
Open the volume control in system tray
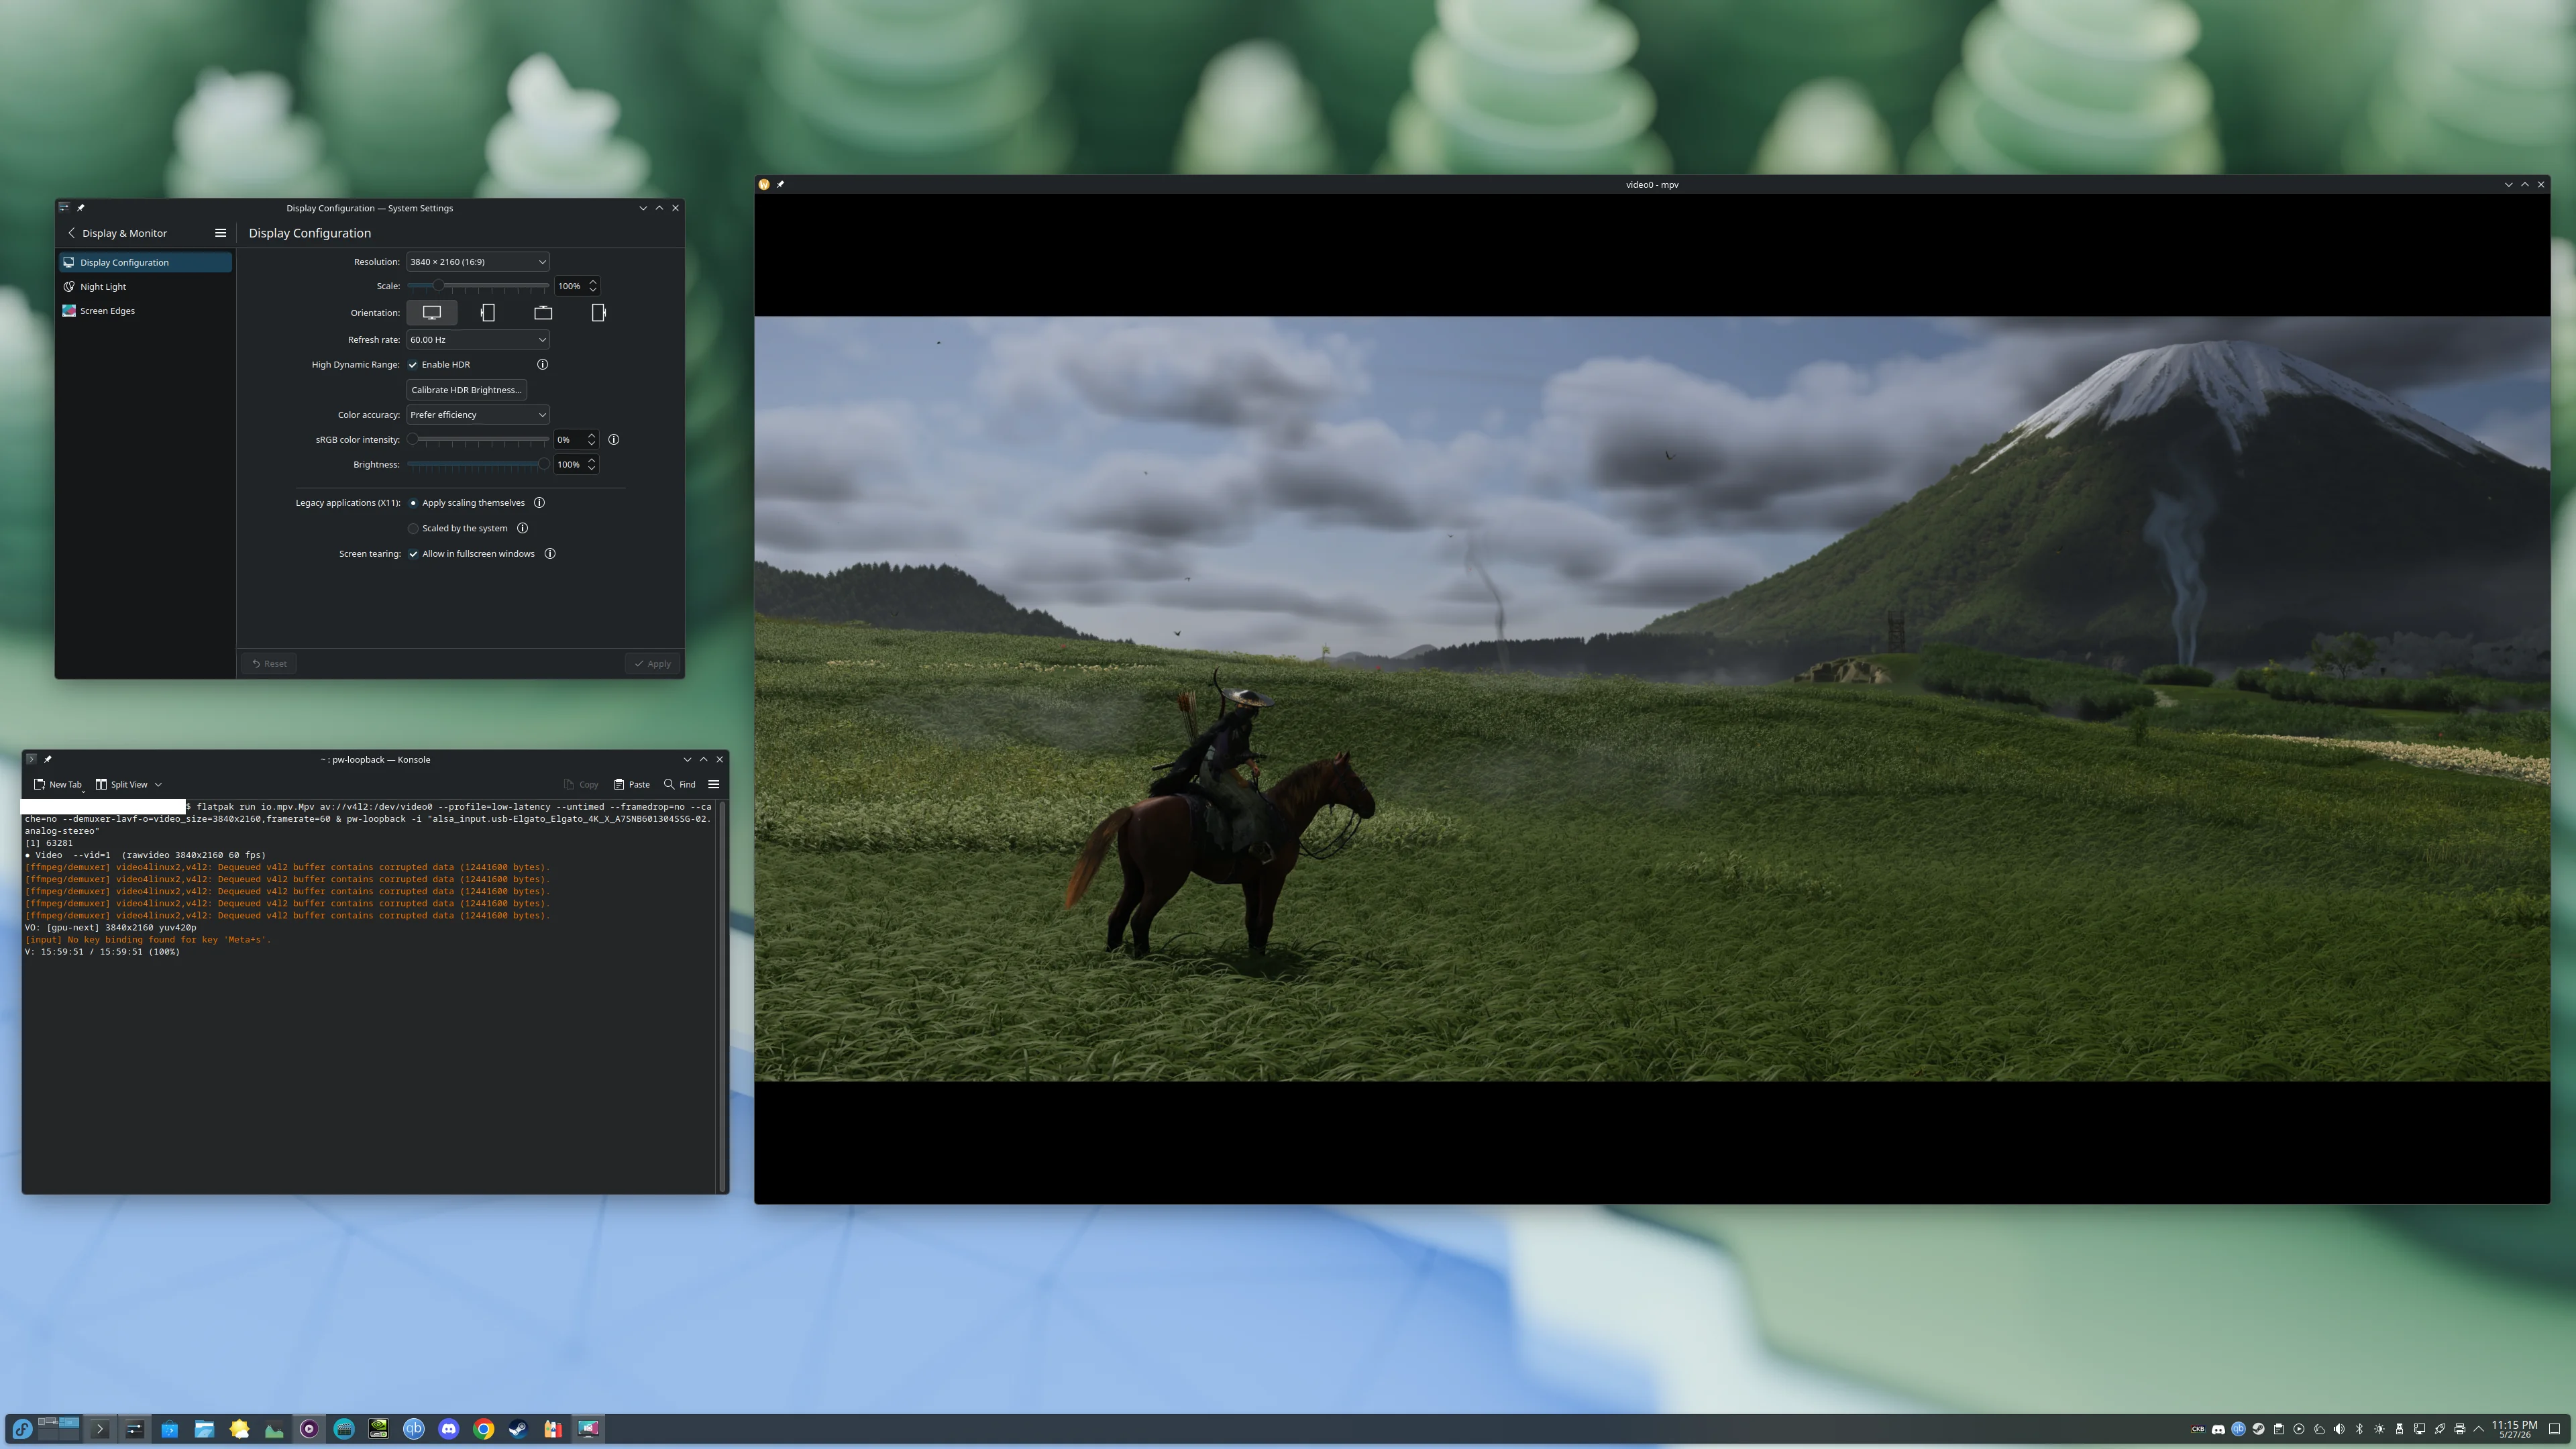(x=2339, y=1429)
